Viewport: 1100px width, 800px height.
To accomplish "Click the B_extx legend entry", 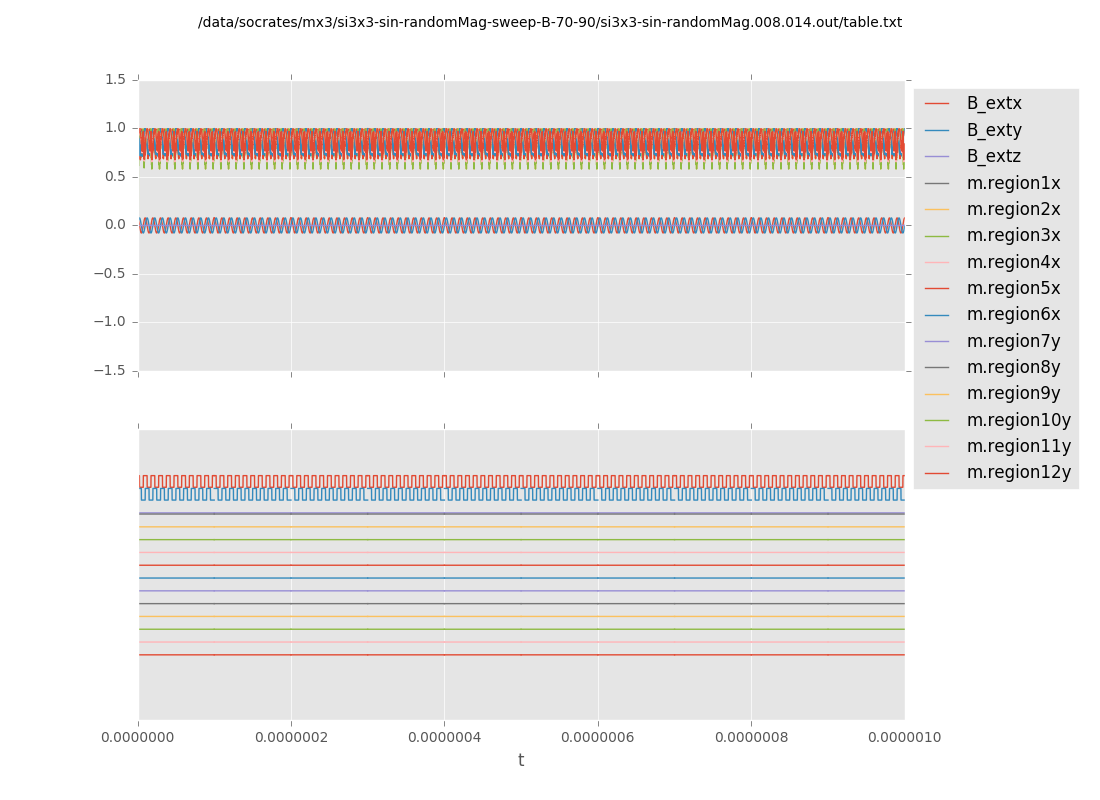I will 993,104.
